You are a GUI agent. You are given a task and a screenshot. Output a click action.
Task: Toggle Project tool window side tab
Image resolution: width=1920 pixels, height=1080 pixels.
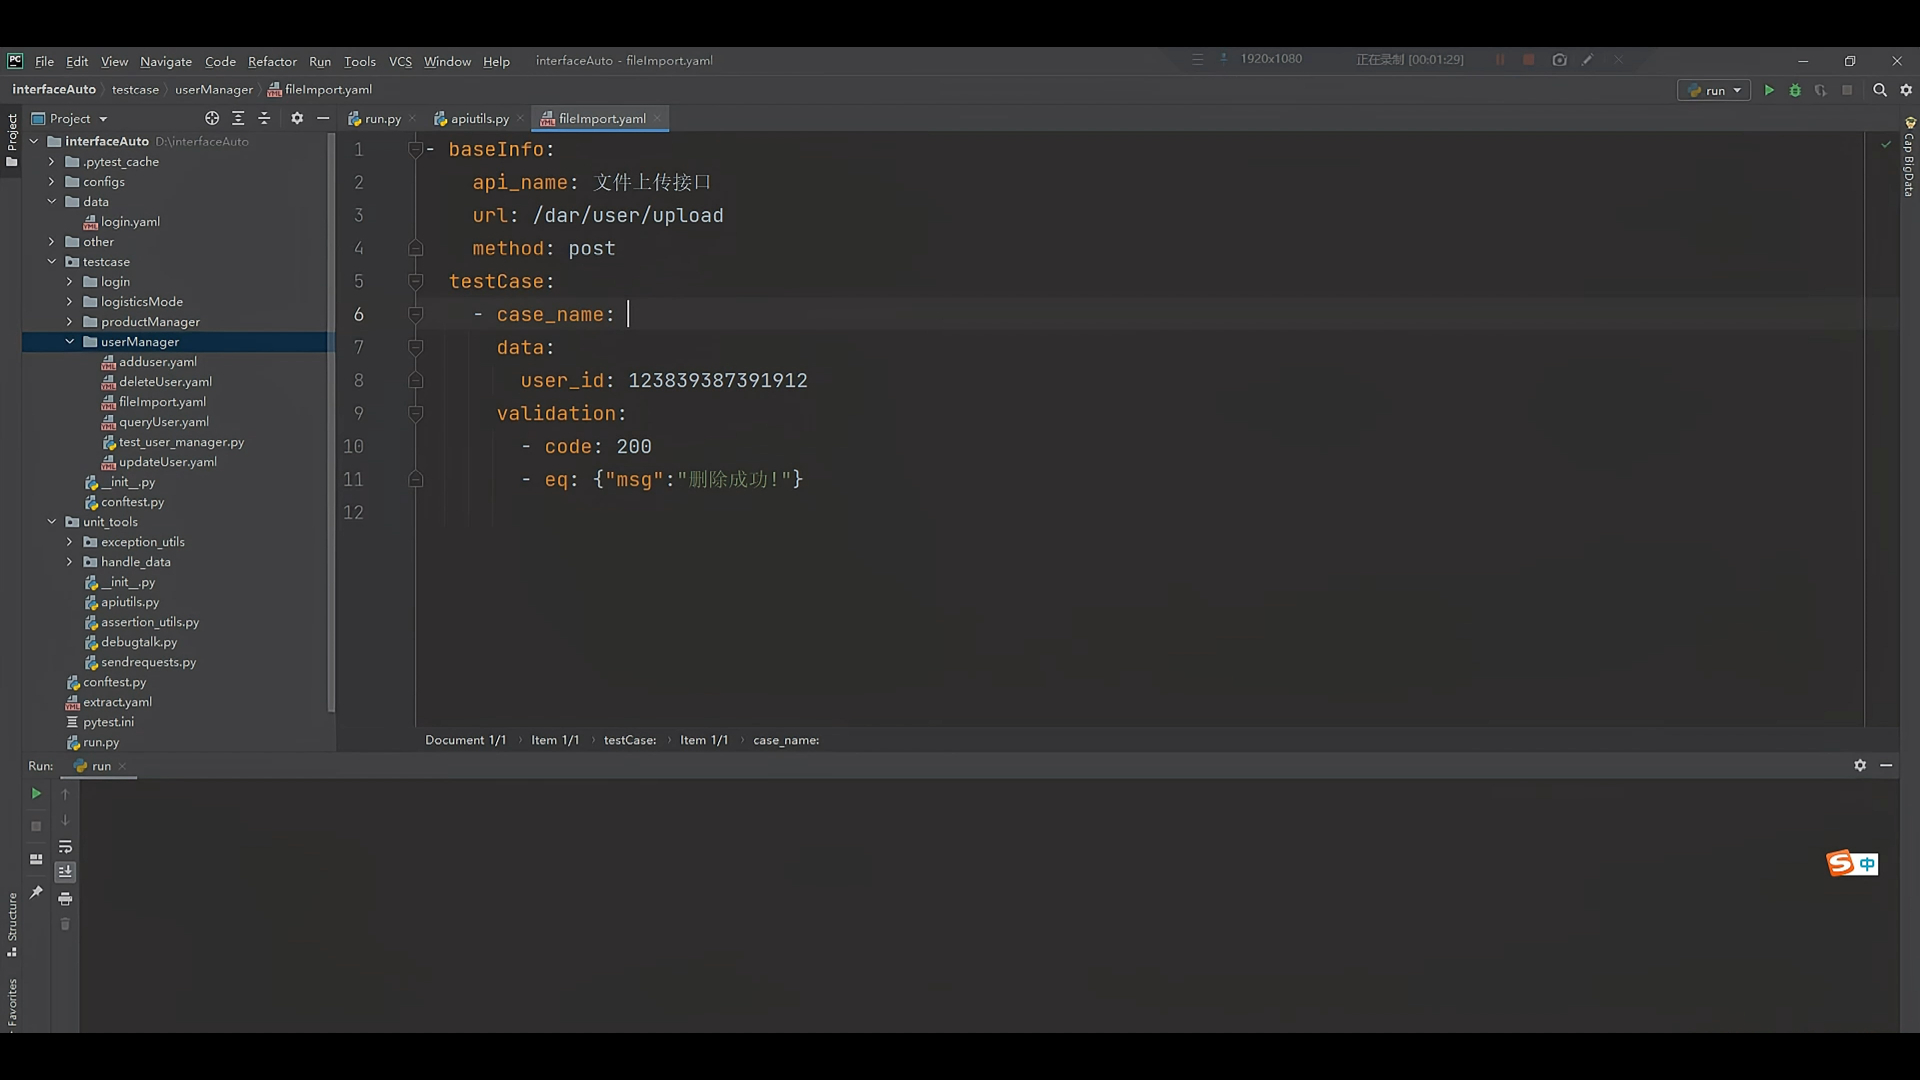pos(12,140)
